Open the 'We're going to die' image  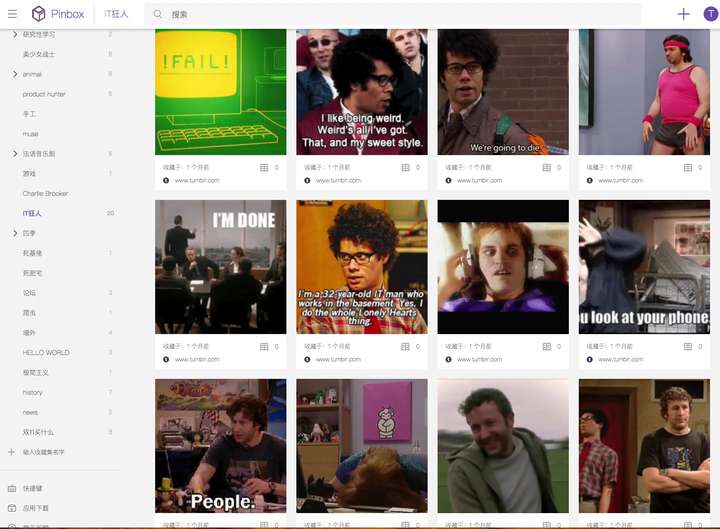(x=503, y=92)
